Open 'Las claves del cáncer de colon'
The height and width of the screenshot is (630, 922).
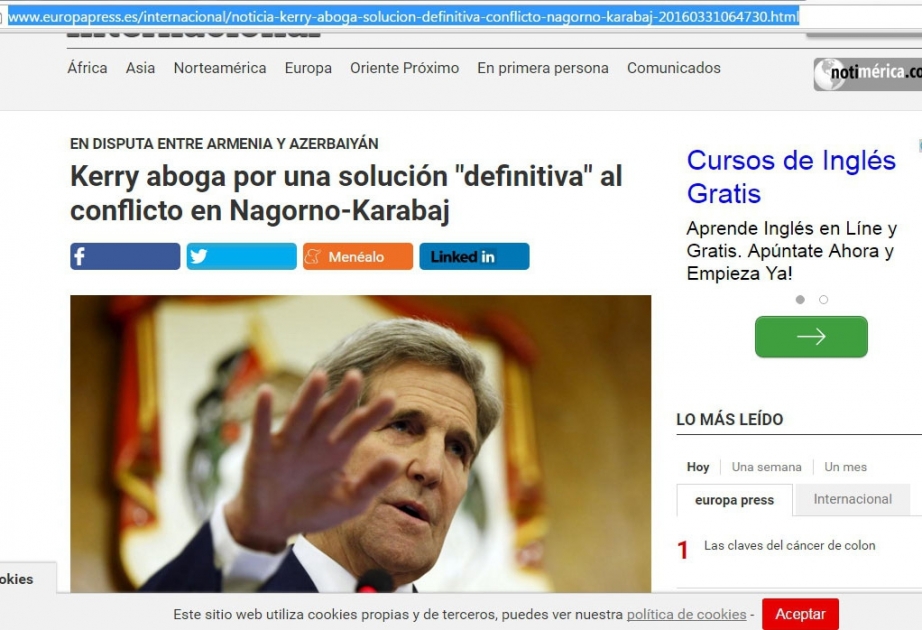(790, 546)
